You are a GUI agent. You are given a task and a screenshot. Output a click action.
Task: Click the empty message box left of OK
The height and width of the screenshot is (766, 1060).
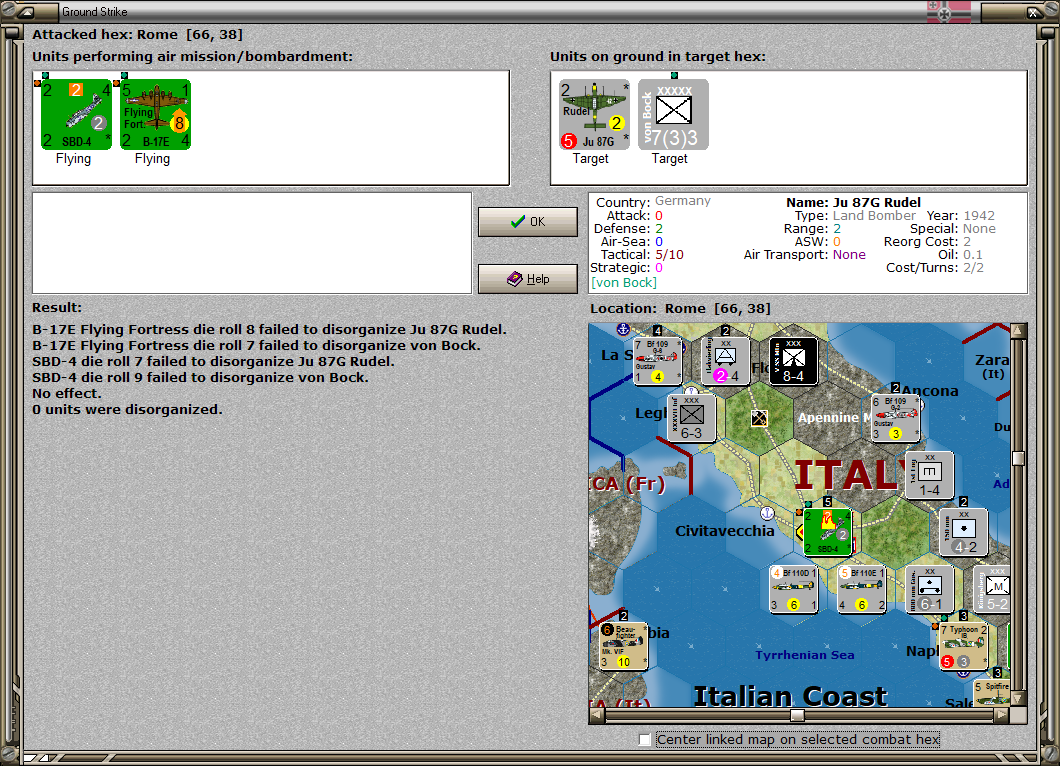tap(252, 243)
